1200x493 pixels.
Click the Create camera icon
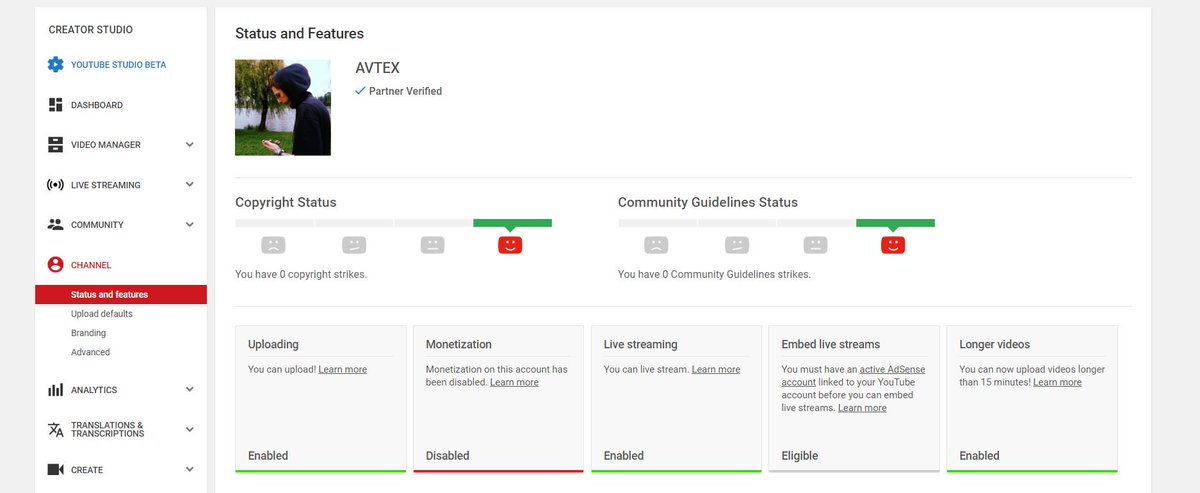(x=56, y=470)
